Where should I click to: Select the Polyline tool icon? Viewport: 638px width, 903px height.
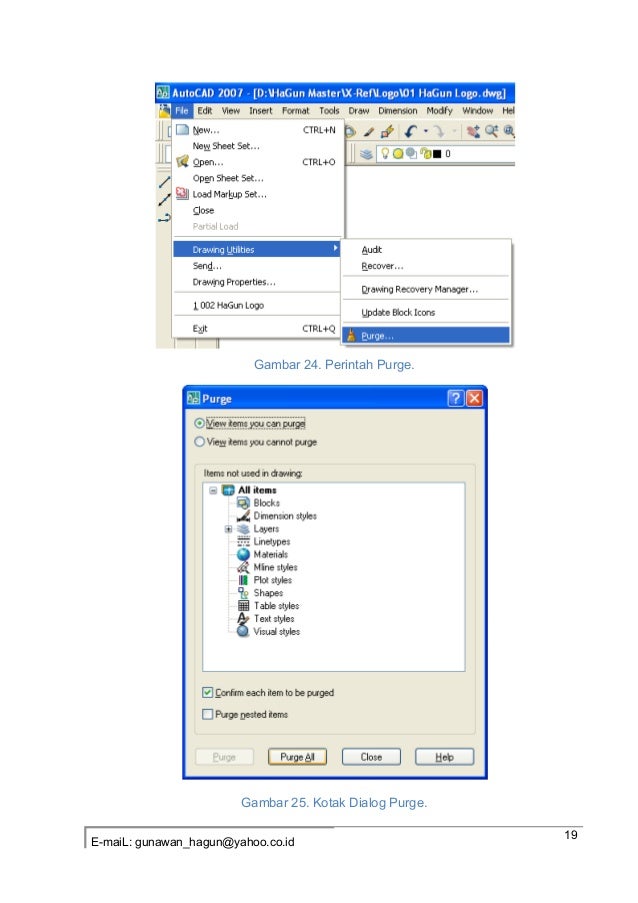click(x=165, y=218)
